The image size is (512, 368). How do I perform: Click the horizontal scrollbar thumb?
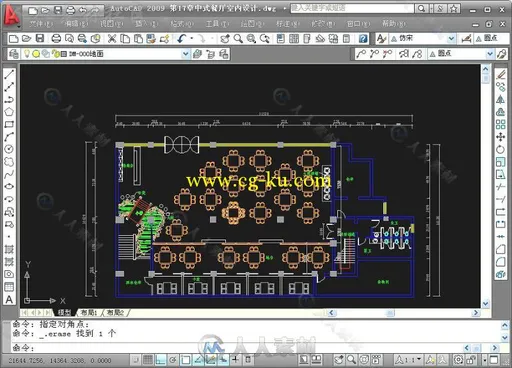point(390,313)
